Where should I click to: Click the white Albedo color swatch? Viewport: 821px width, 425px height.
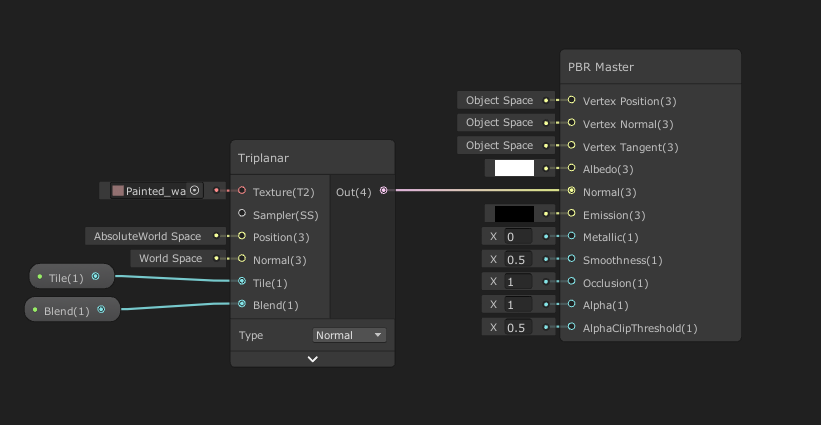click(x=515, y=168)
